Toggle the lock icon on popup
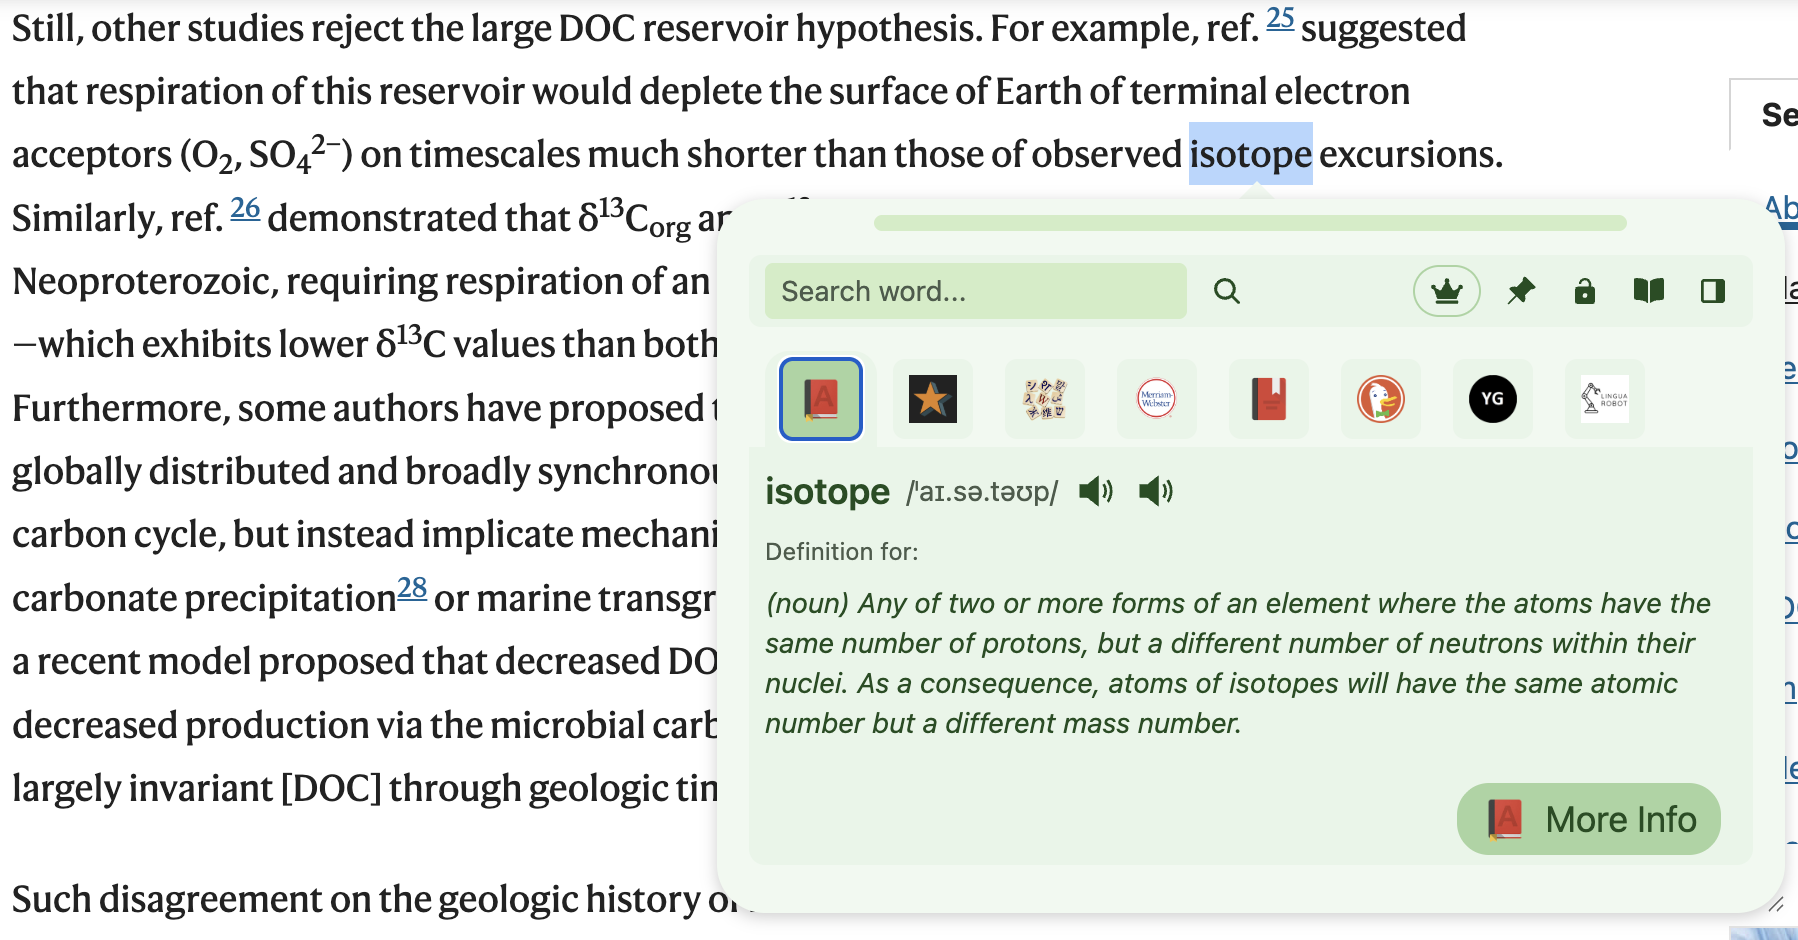This screenshot has height=940, width=1798. click(x=1585, y=291)
